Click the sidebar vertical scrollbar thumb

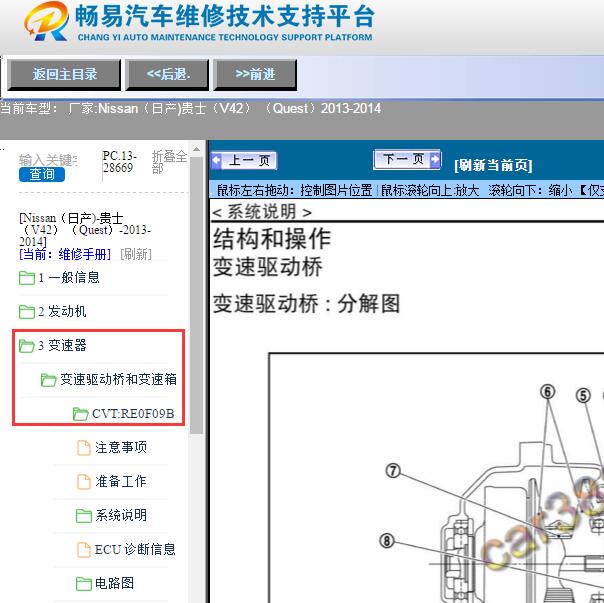pos(196,295)
